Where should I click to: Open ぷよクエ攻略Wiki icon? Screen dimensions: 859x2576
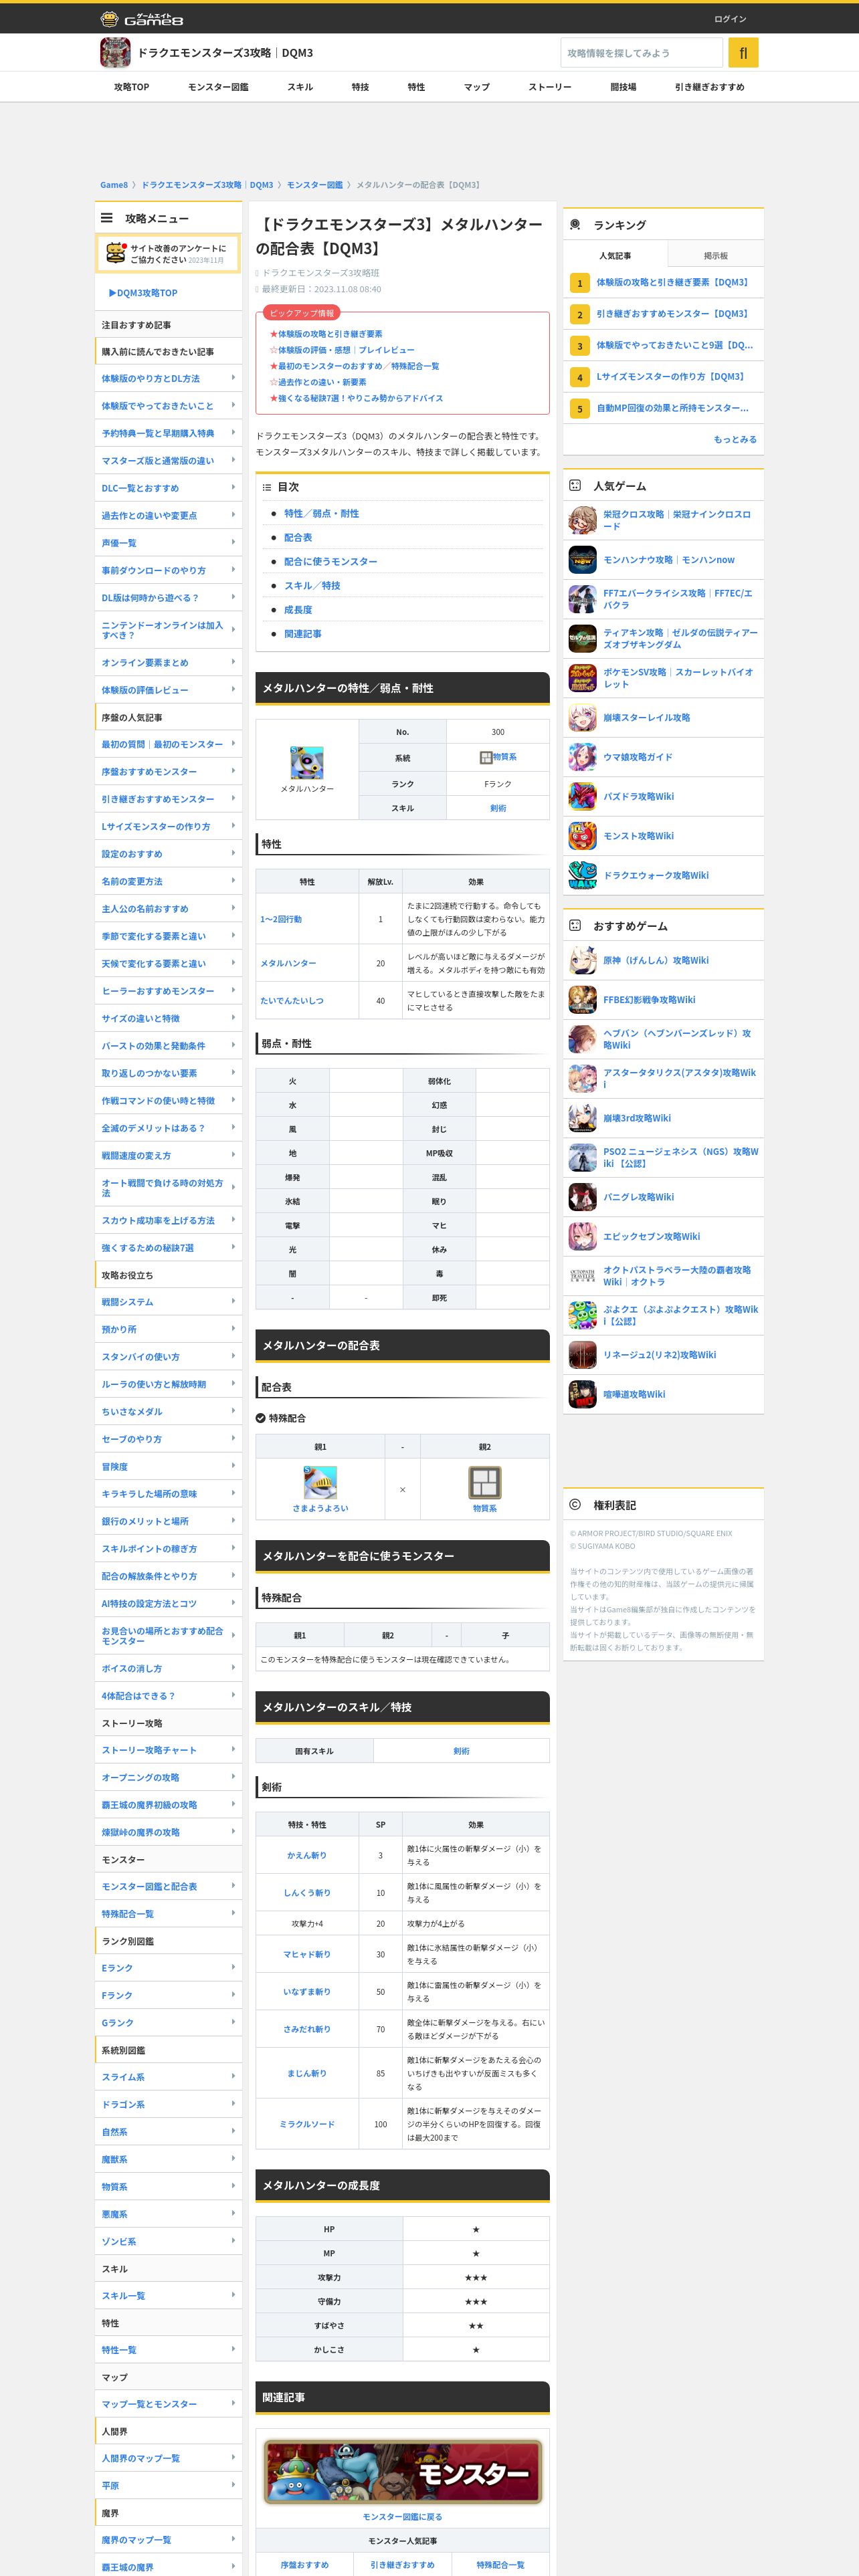[582, 1315]
